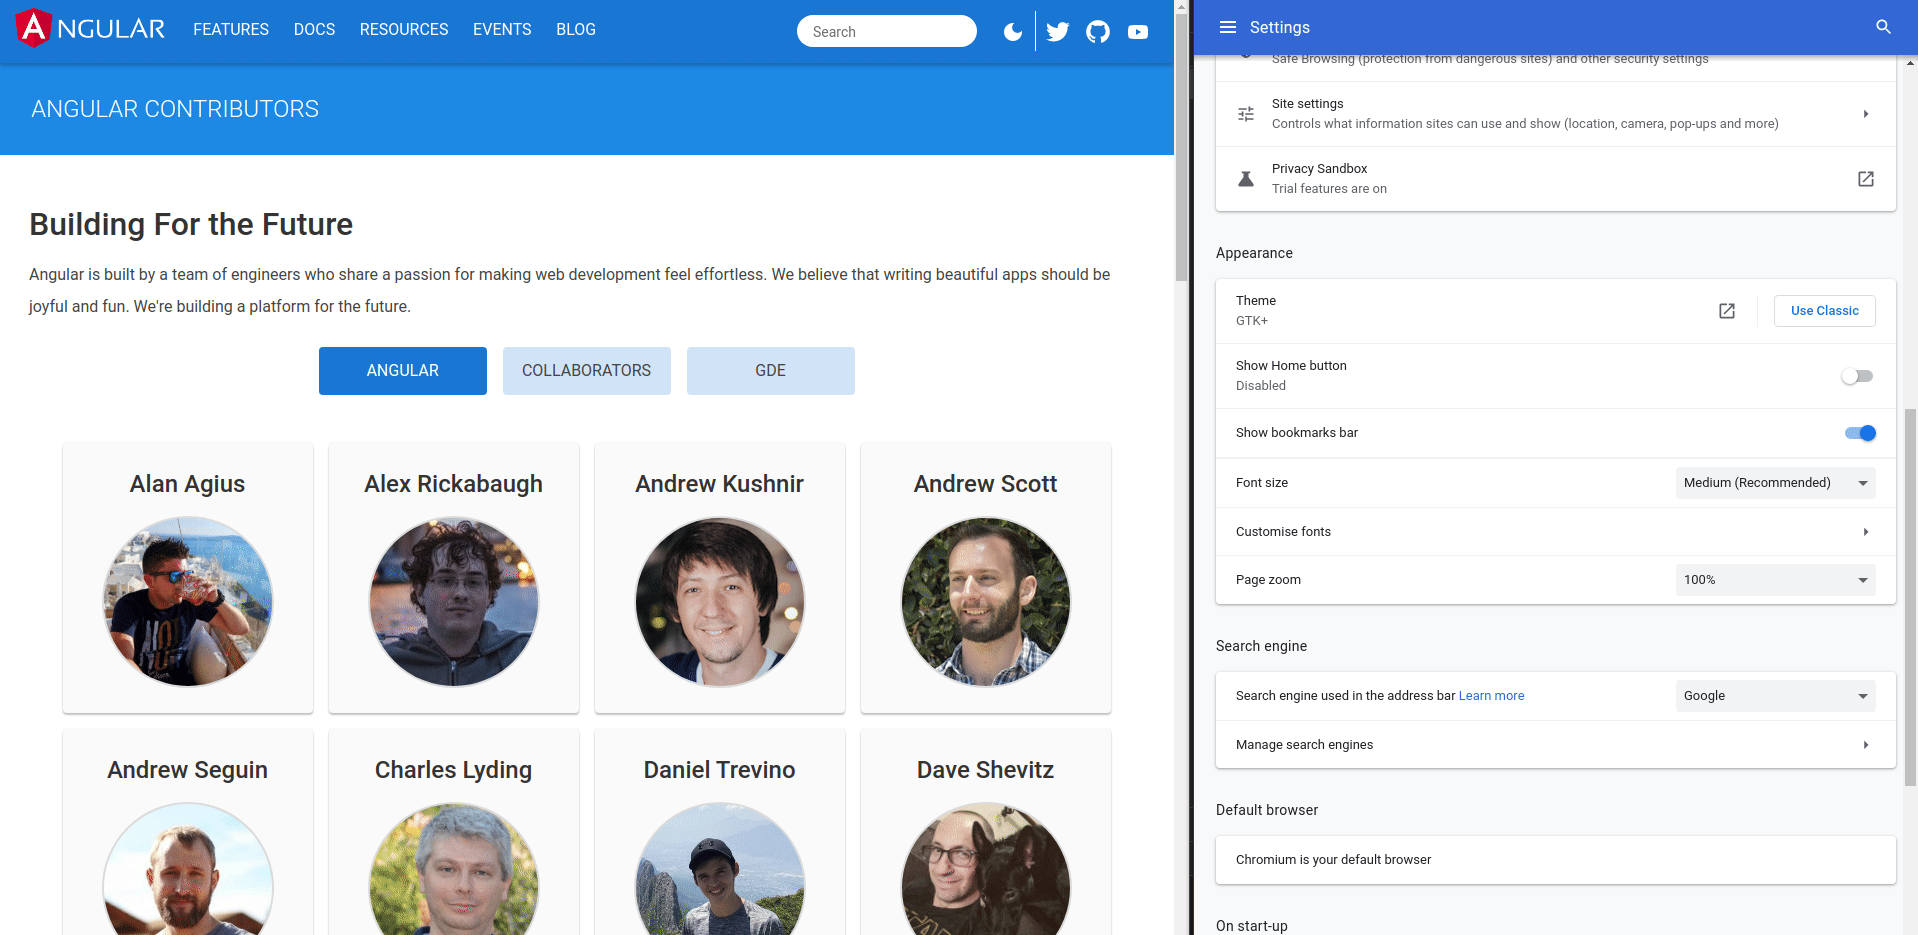Viewport: 1918px width, 935px height.
Task: Click the Settings search magnifier icon
Action: coord(1883,27)
